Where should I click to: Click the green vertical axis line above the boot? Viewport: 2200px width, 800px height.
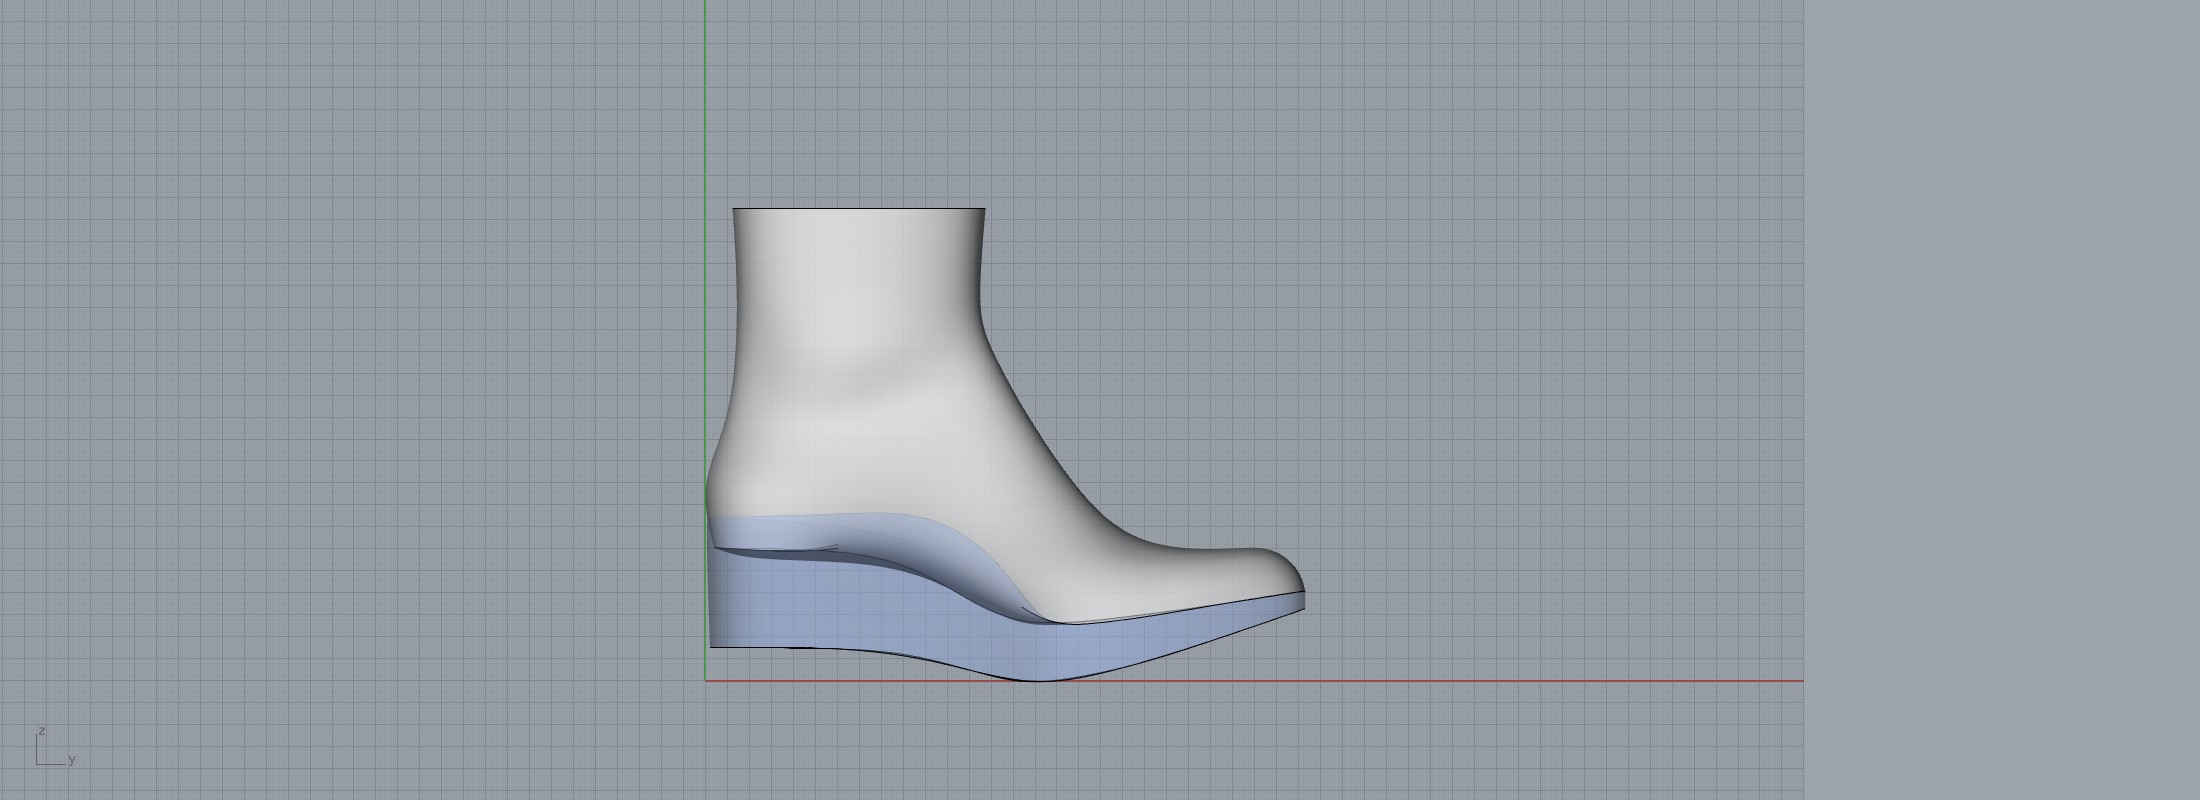tap(705, 100)
